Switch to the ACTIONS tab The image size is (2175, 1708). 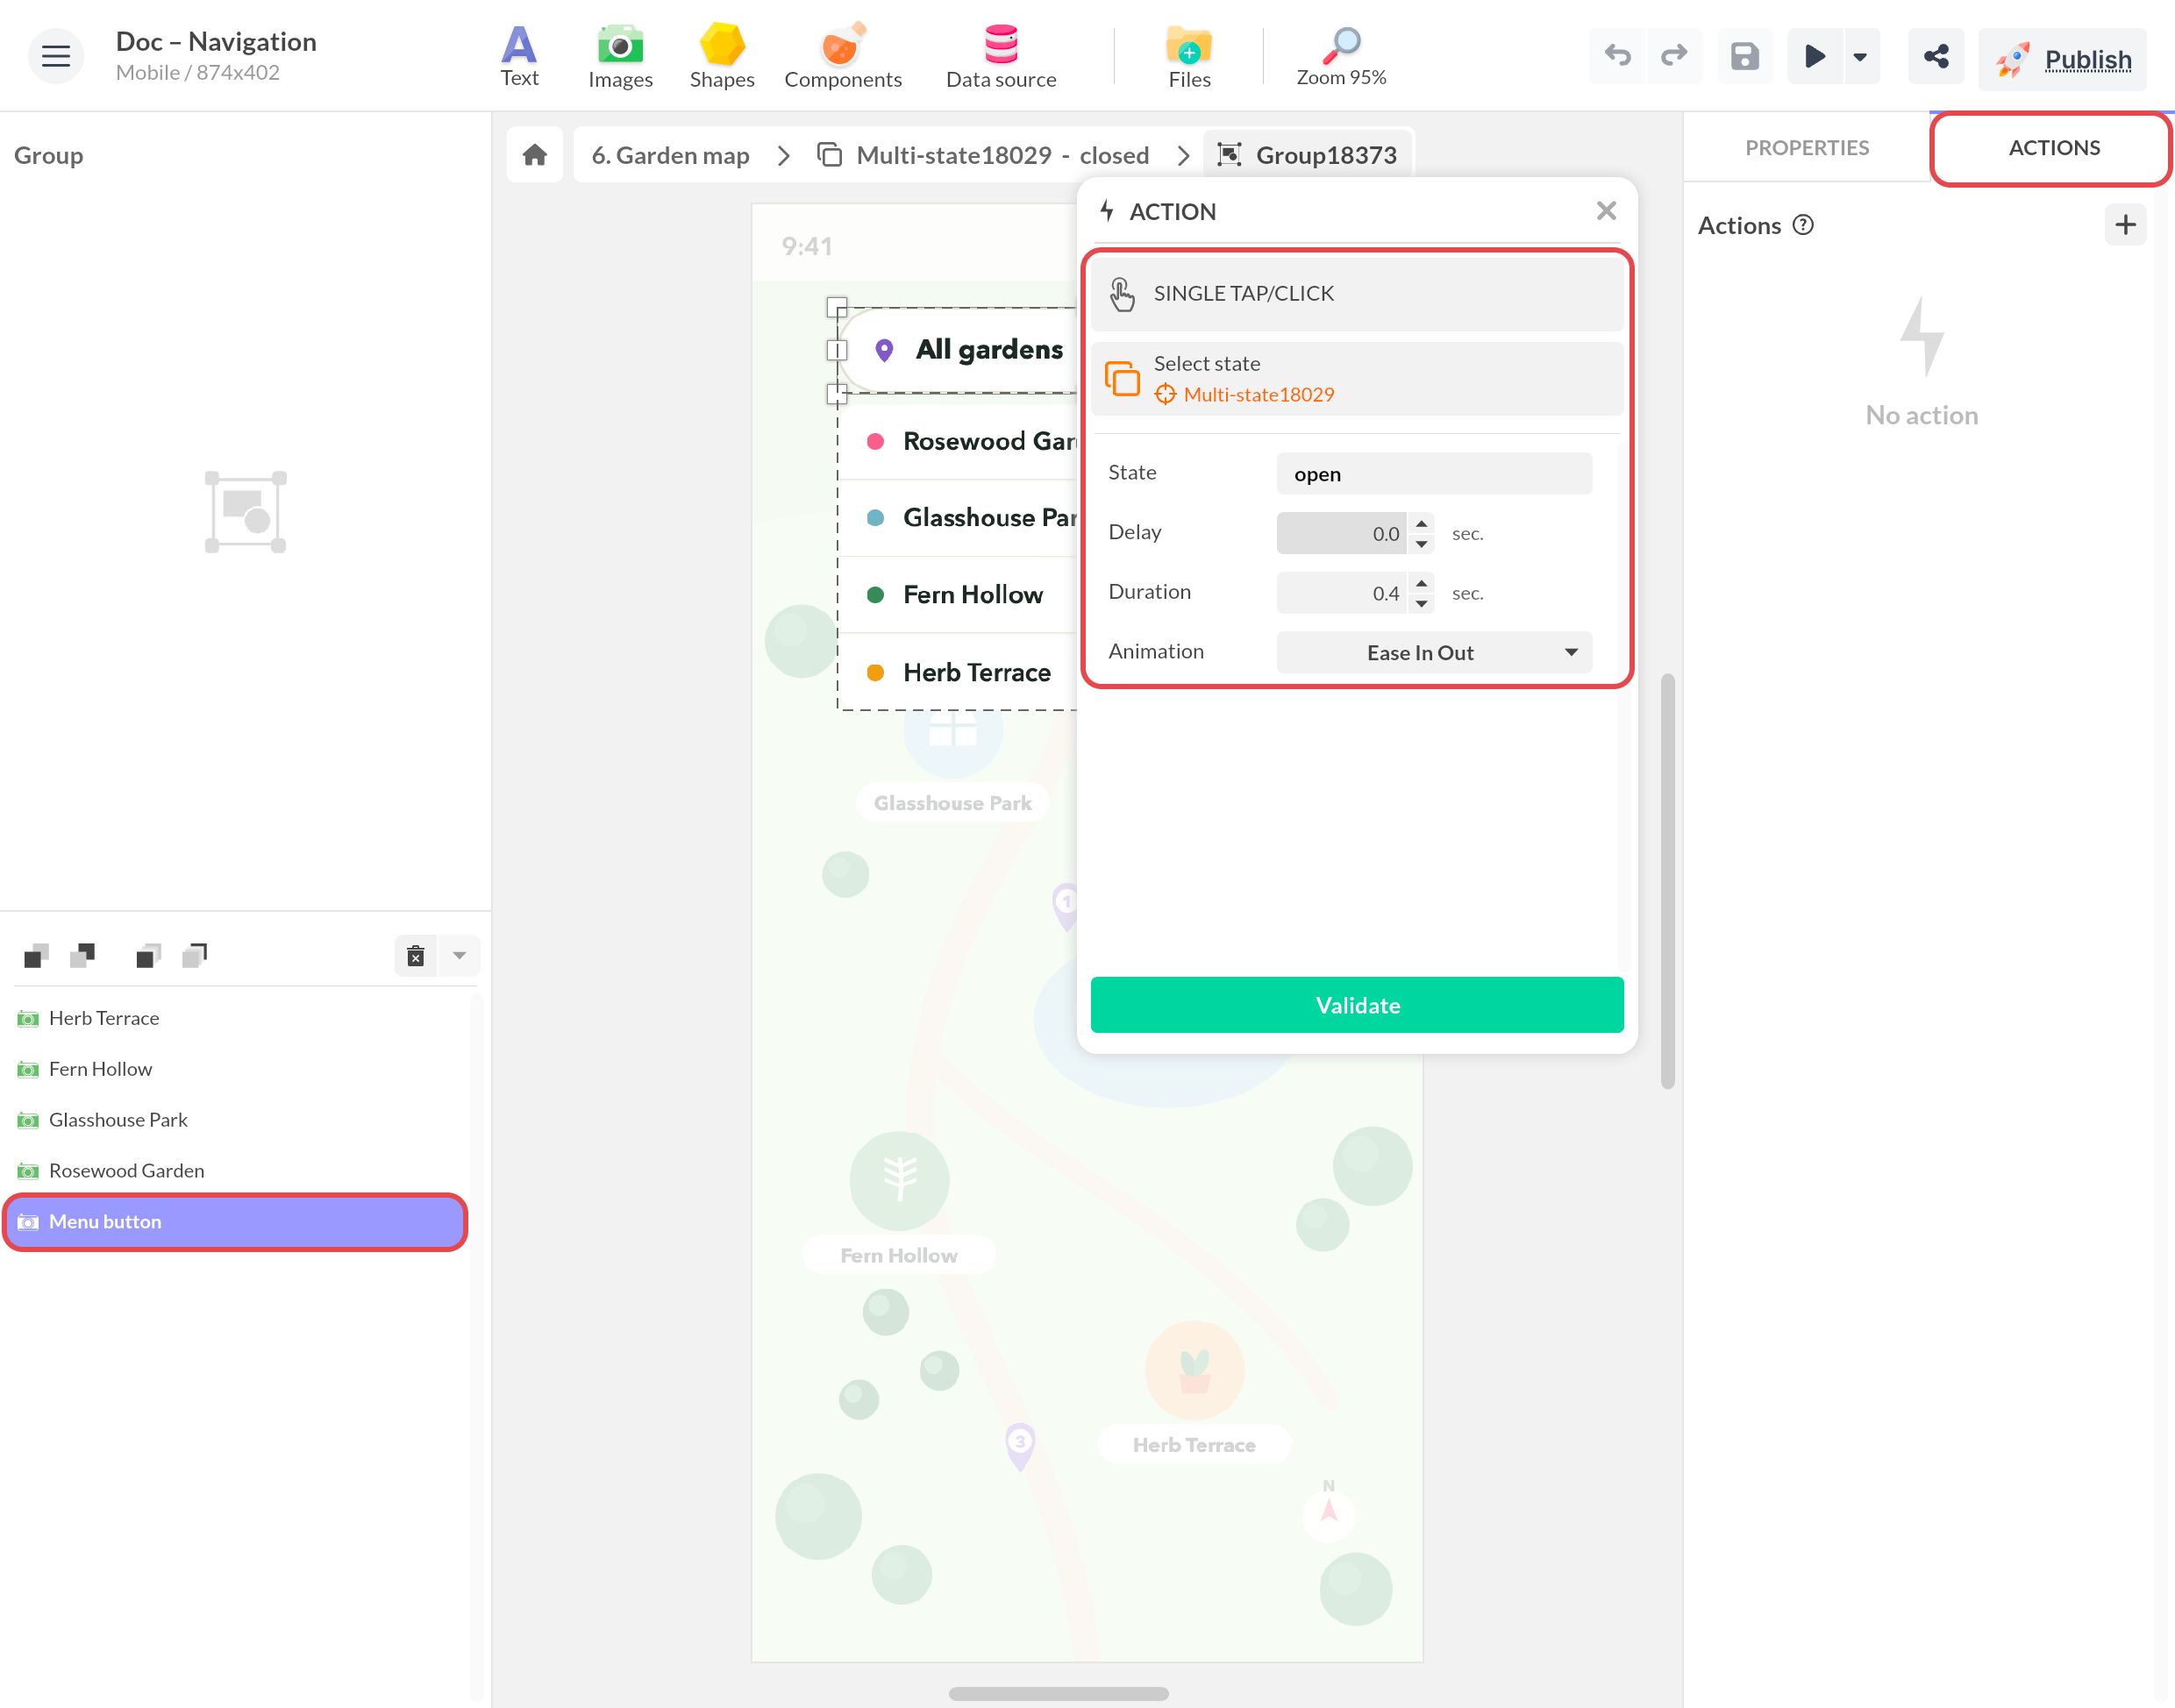tap(2054, 148)
